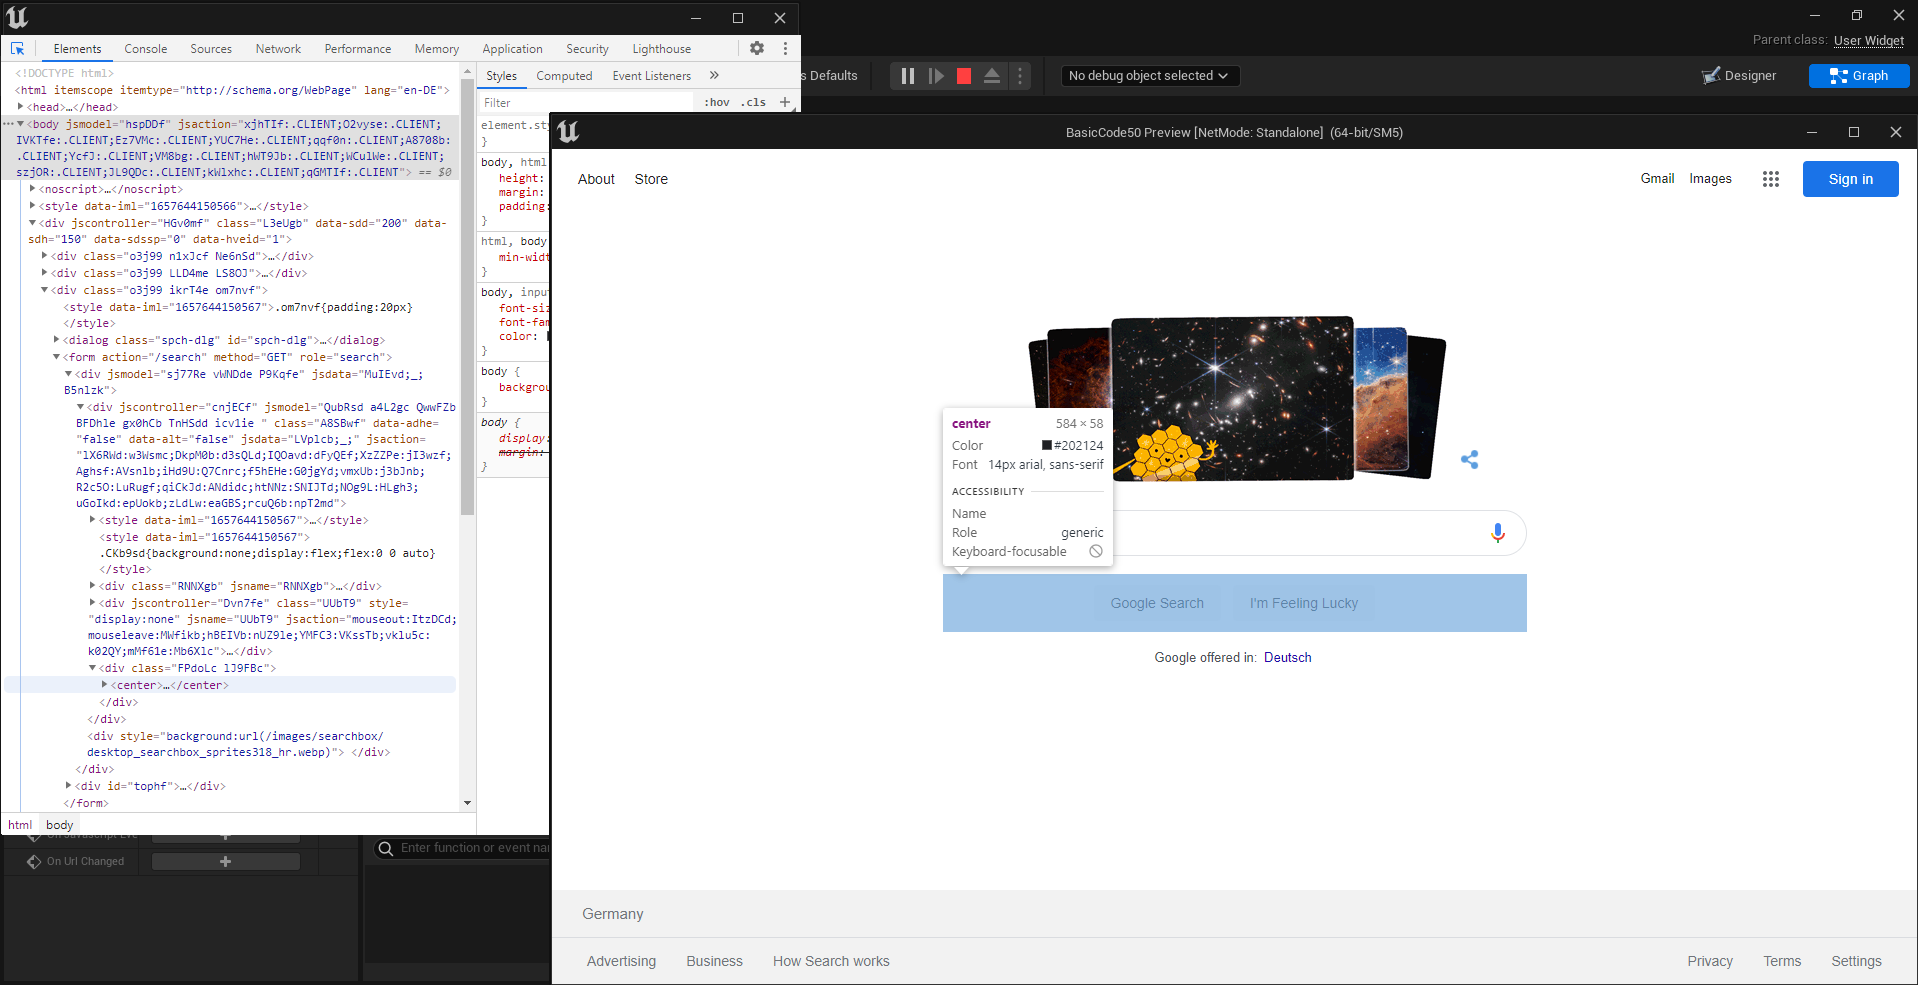Click the Google Search button
The height and width of the screenshot is (985, 1918).
pyautogui.click(x=1157, y=603)
